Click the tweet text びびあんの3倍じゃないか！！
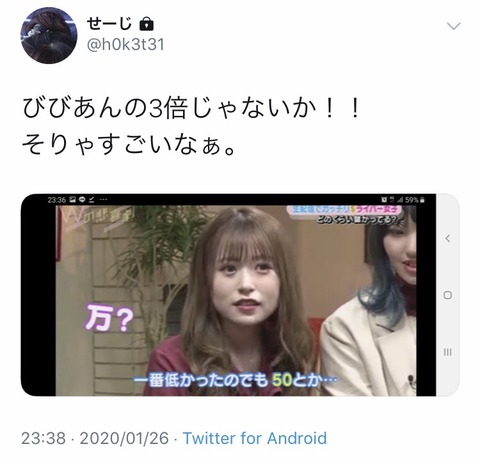Screen dimensions: 480x460 192,109
